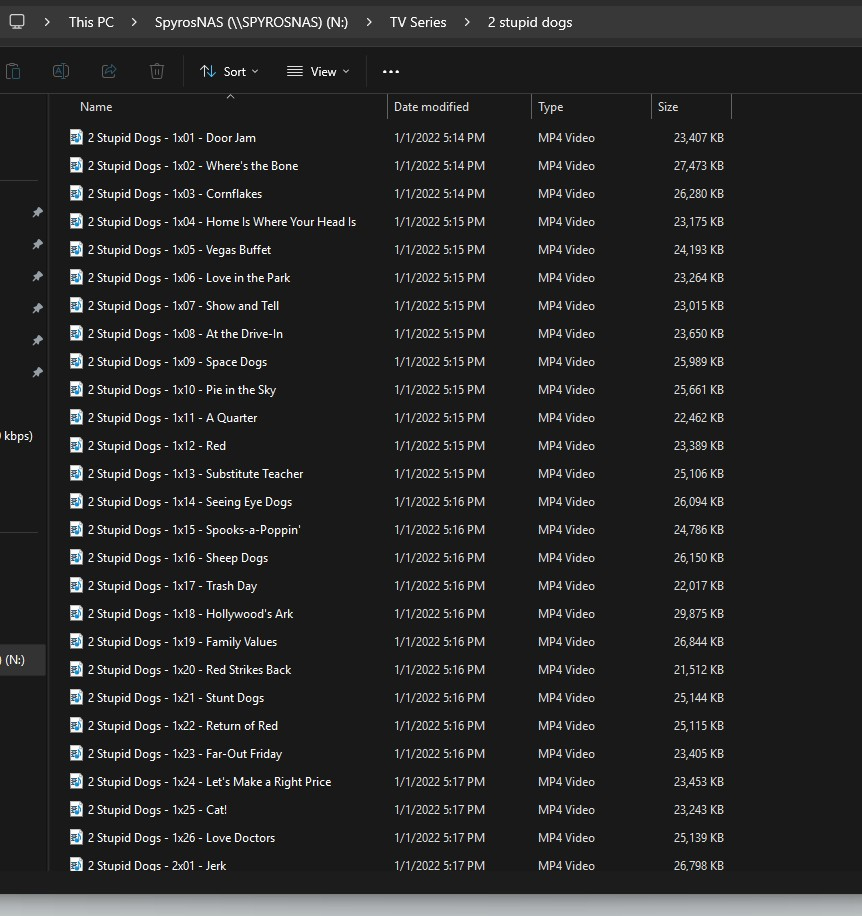
Task: Click the Delete trash can icon
Action: click(157, 71)
